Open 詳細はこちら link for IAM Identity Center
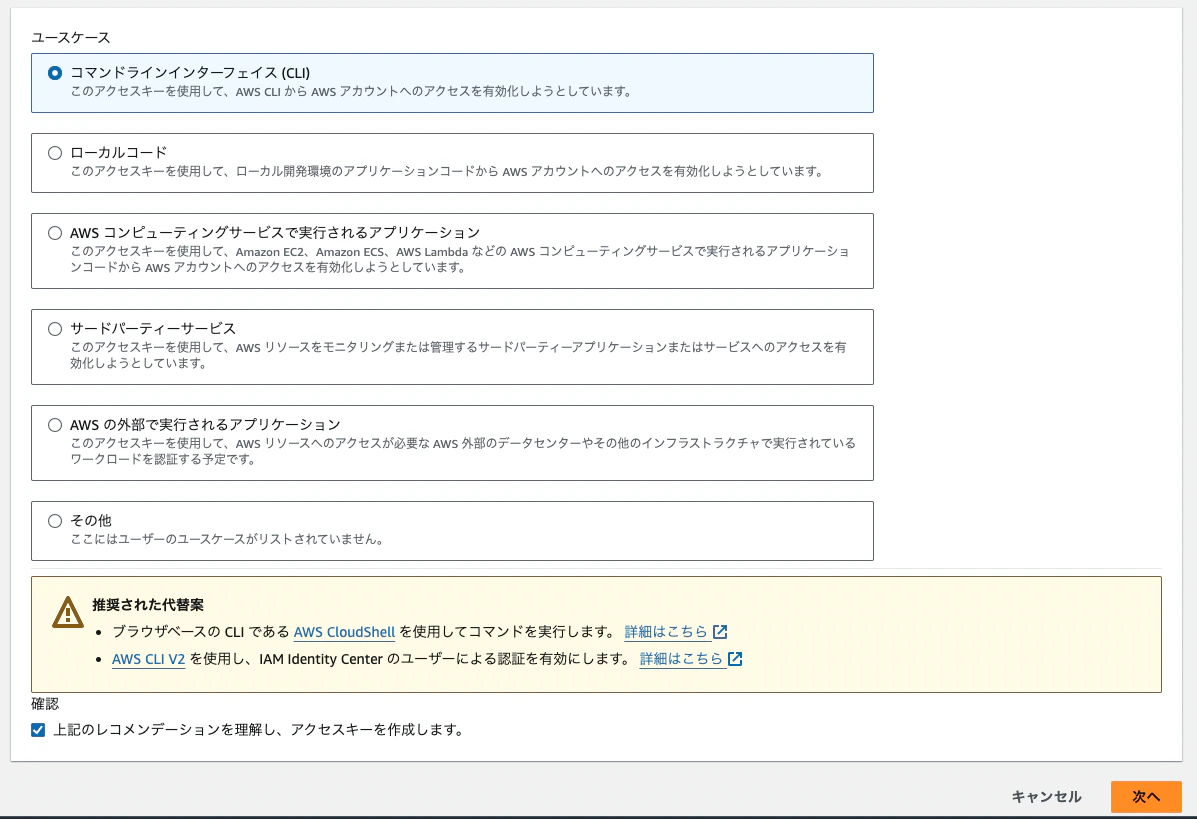Viewport: 1197px width, 819px height. coord(682,659)
